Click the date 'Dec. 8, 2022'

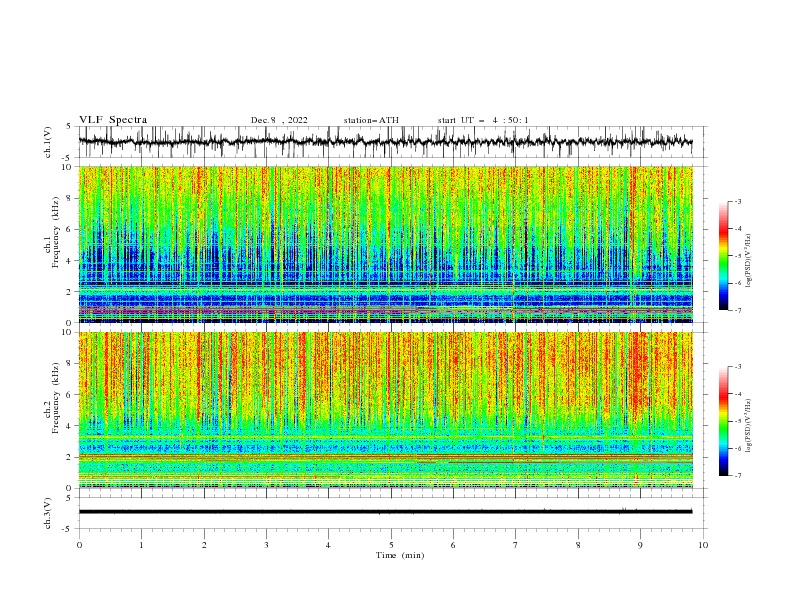tap(279, 120)
